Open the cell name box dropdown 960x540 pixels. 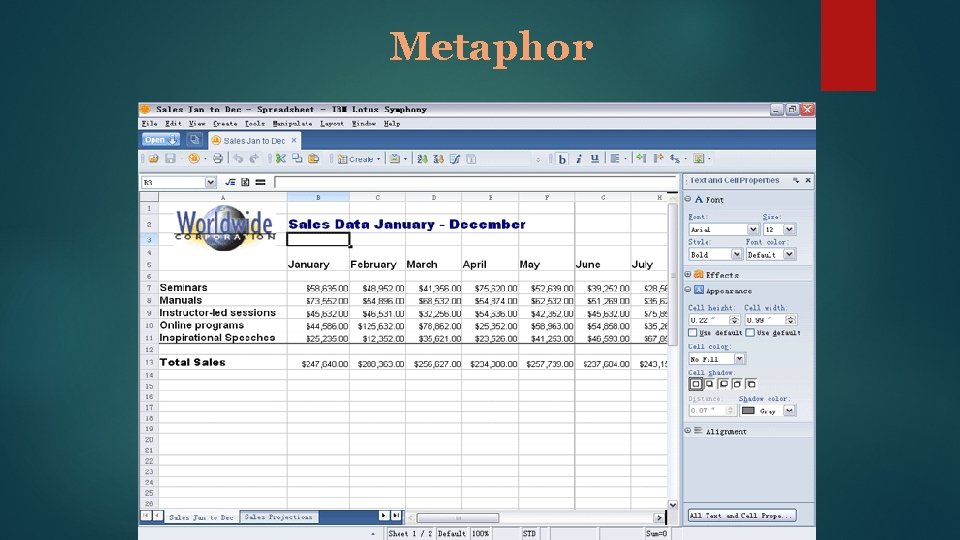pyautogui.click(x=211, y=182)
